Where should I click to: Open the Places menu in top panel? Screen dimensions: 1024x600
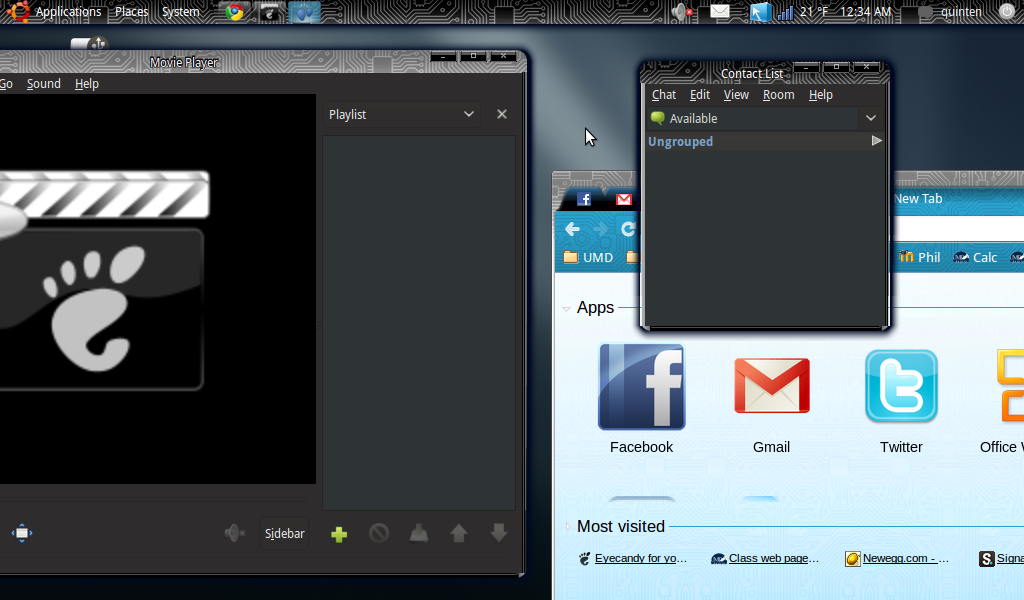131,12
